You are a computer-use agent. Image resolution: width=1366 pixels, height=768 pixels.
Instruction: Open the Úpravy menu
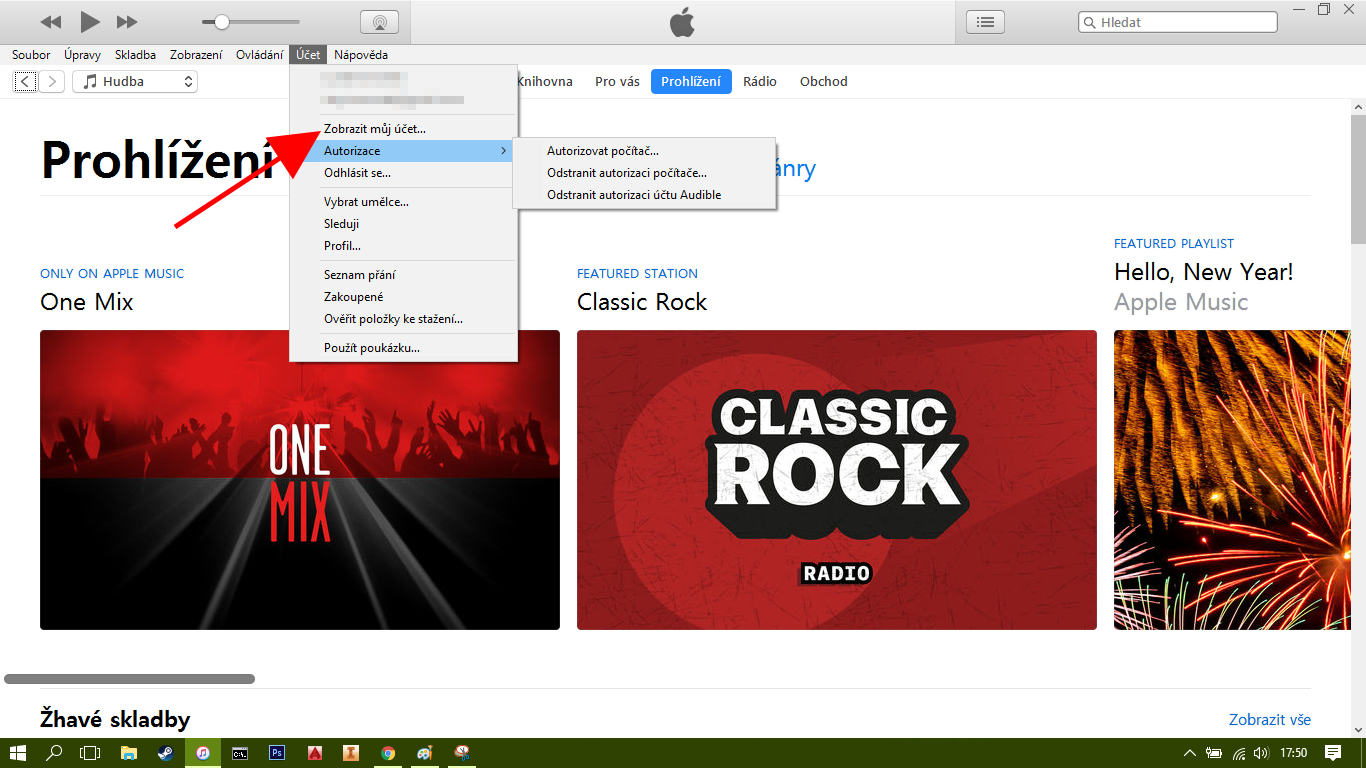point(82,55)
